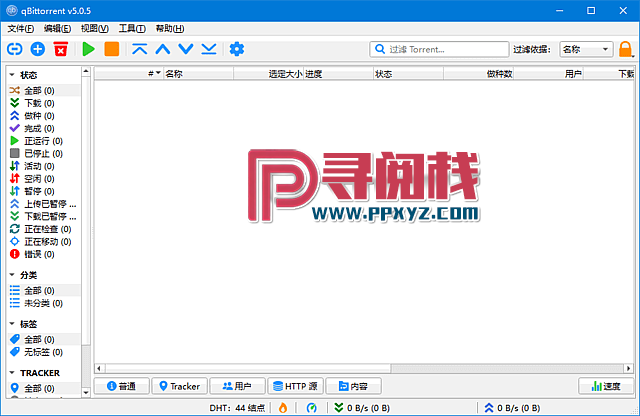This screenshot has width=640, height=416.
Task: Select the 空闲 (0) filter
Action: (x=44, y=179)
